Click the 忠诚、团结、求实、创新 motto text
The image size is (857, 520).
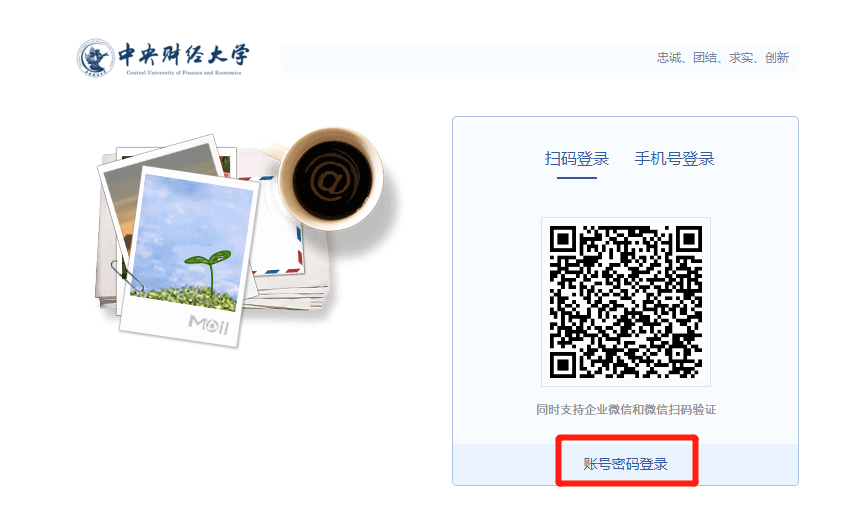[x=723, y=57]
